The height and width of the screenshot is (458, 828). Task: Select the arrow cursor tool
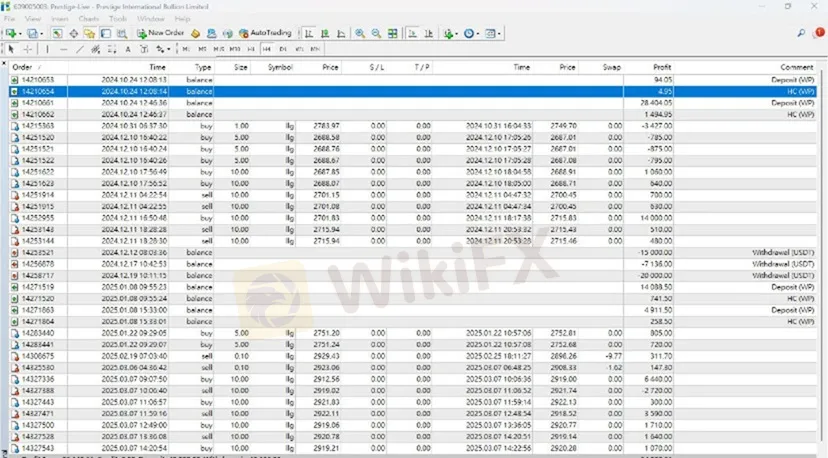(11, 48)
